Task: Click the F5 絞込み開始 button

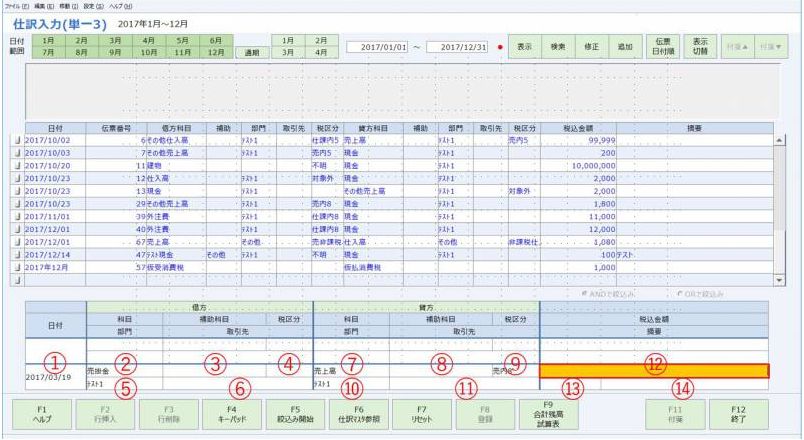Action: pos(295,414)
